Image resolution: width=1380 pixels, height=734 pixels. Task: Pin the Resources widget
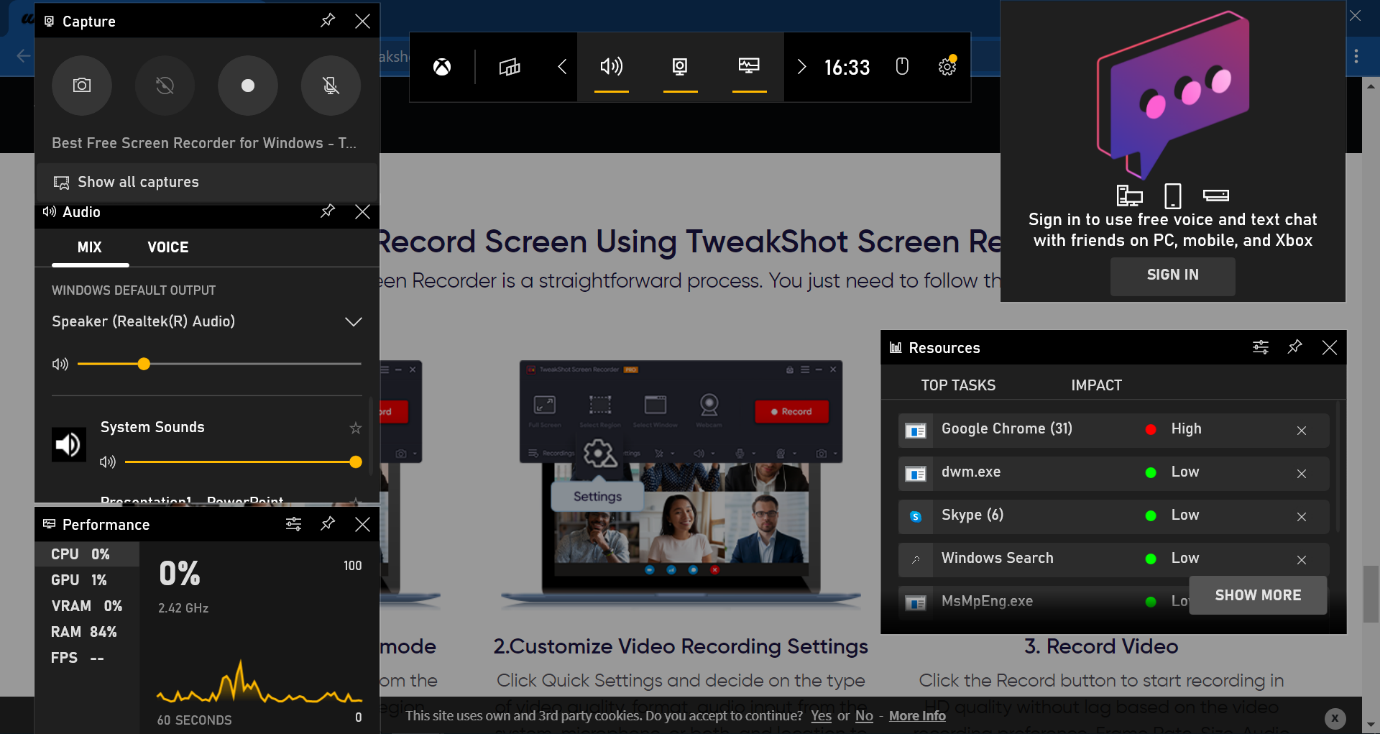pos(1295,347)
